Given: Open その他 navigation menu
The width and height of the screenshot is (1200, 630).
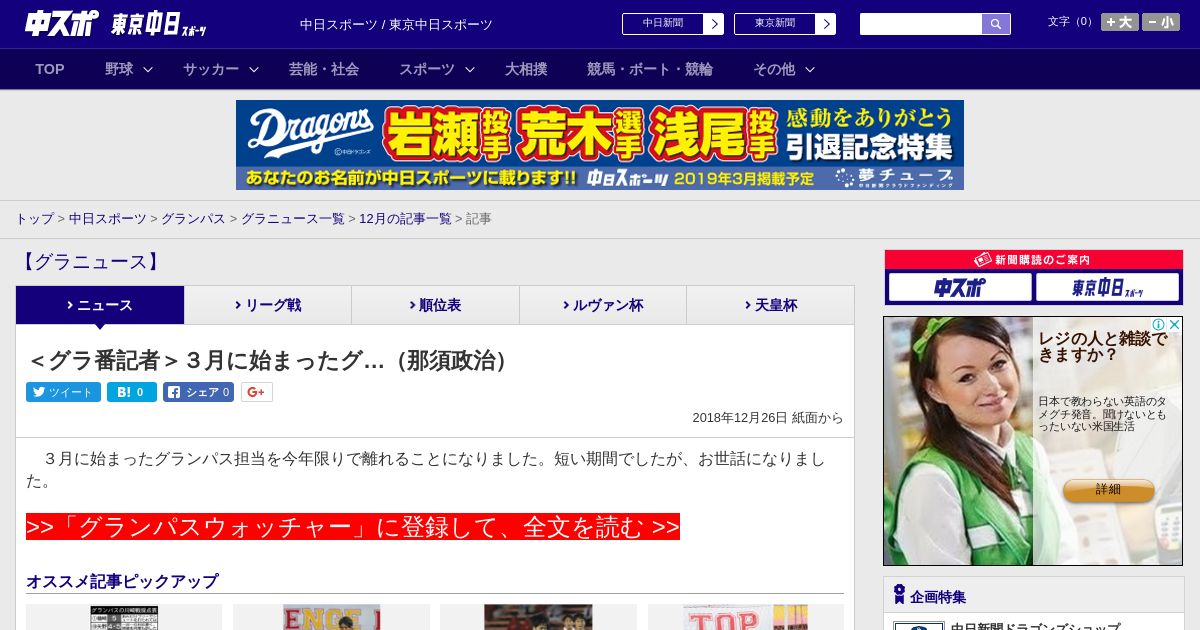Looking at the screenshot, I should (x=774, y=69).
